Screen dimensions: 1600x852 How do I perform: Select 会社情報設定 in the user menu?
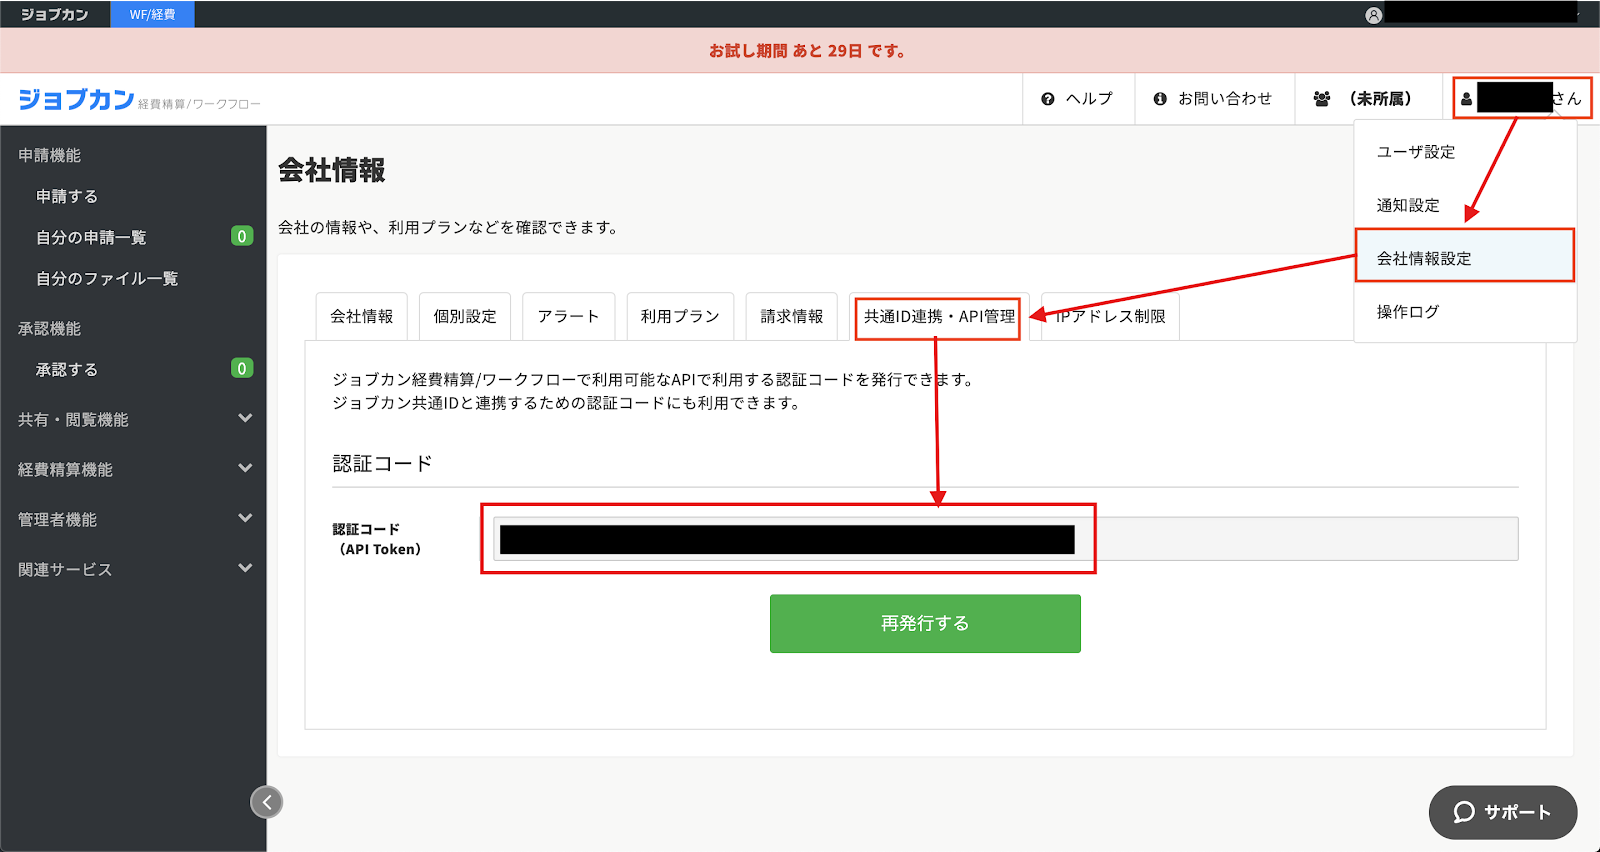coord(1465,258)
